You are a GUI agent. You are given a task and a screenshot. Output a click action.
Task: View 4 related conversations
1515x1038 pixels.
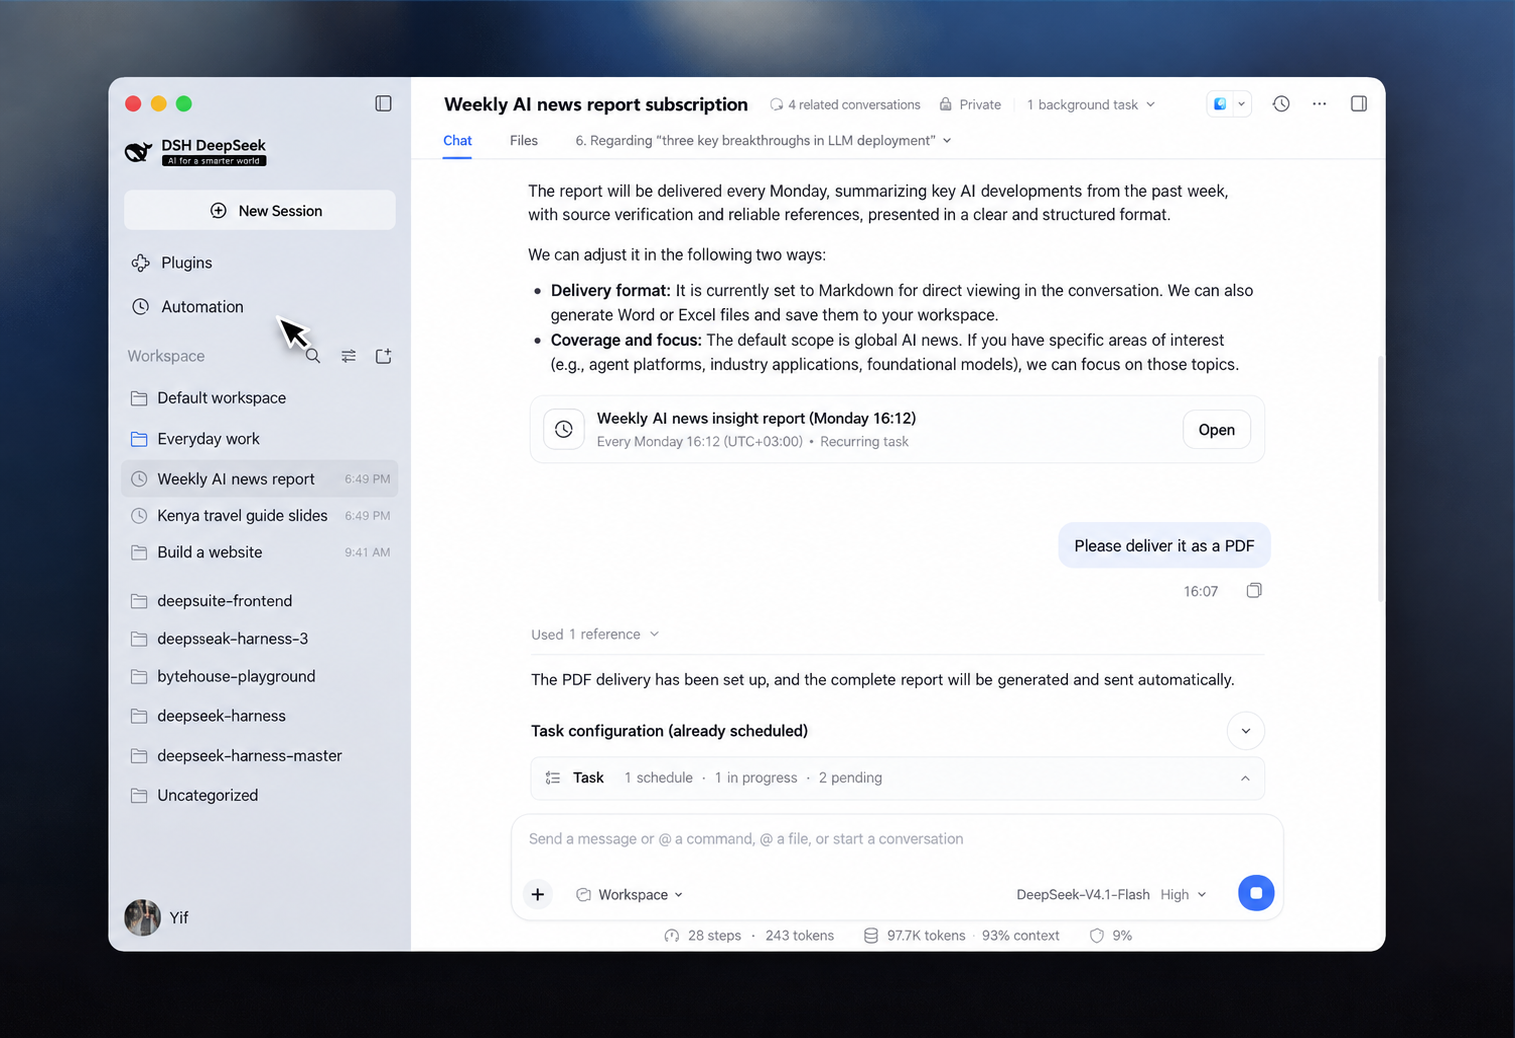[845, 105]
